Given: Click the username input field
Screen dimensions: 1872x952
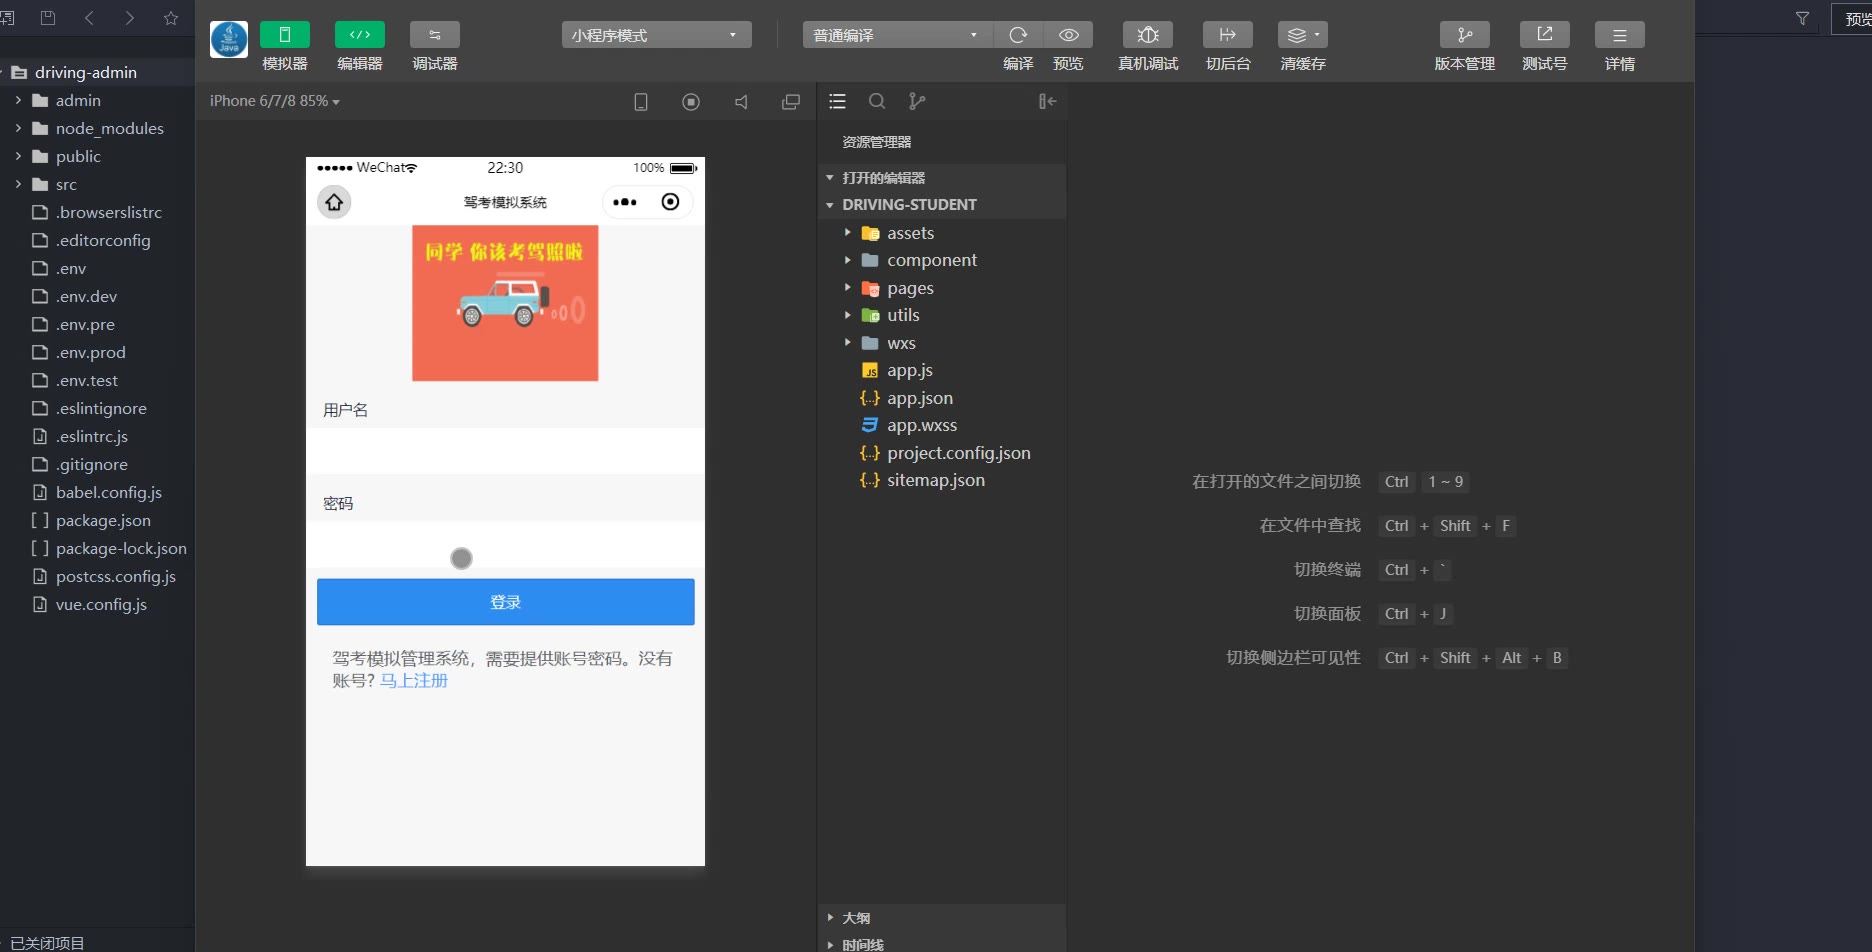Looking at the screenshot, I should (505, 451).
